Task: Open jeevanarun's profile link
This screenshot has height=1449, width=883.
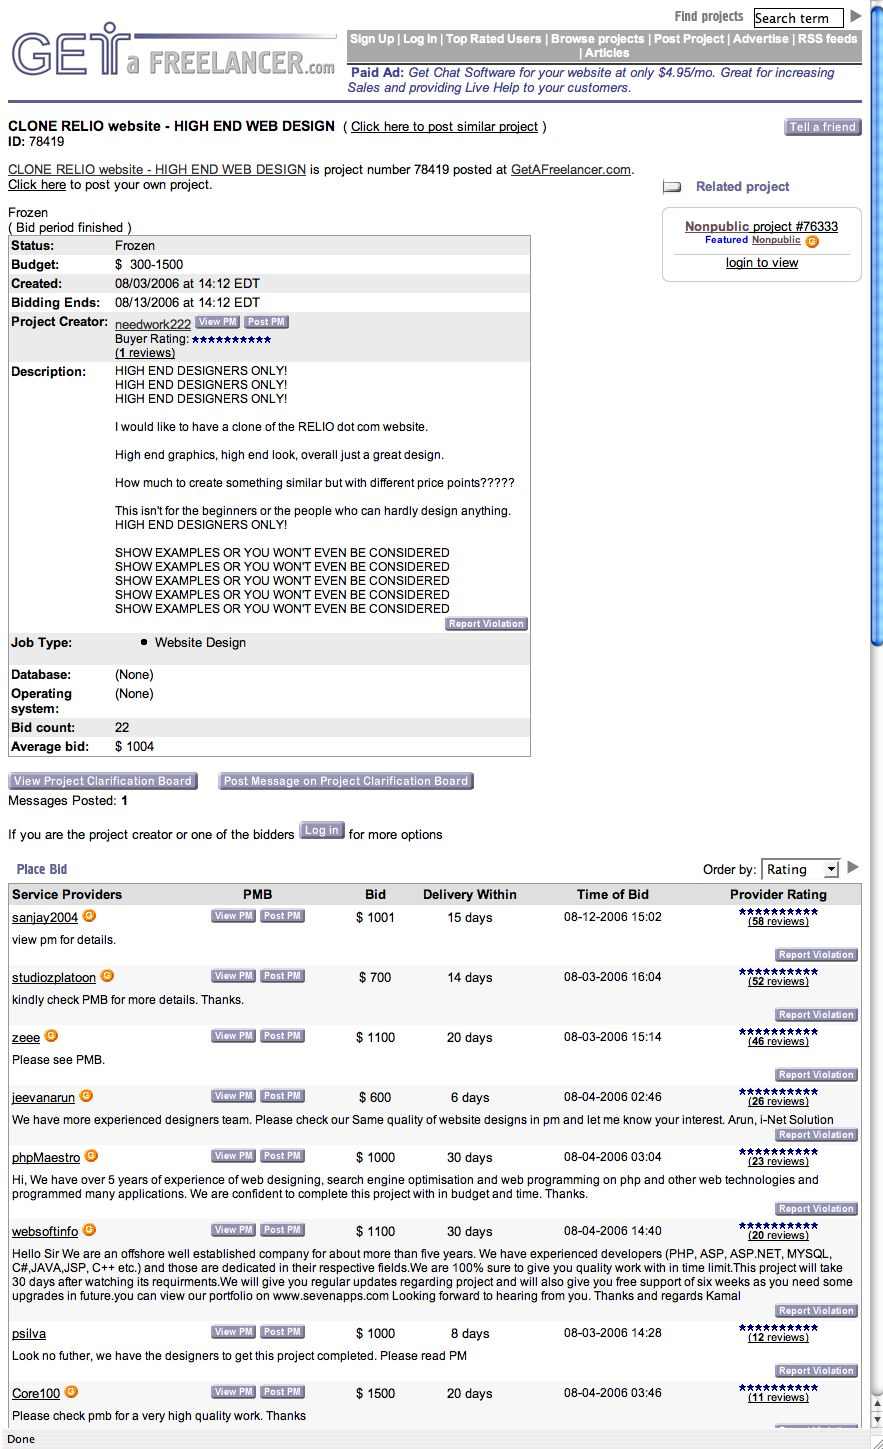Action: click(x=44, y=1098)
